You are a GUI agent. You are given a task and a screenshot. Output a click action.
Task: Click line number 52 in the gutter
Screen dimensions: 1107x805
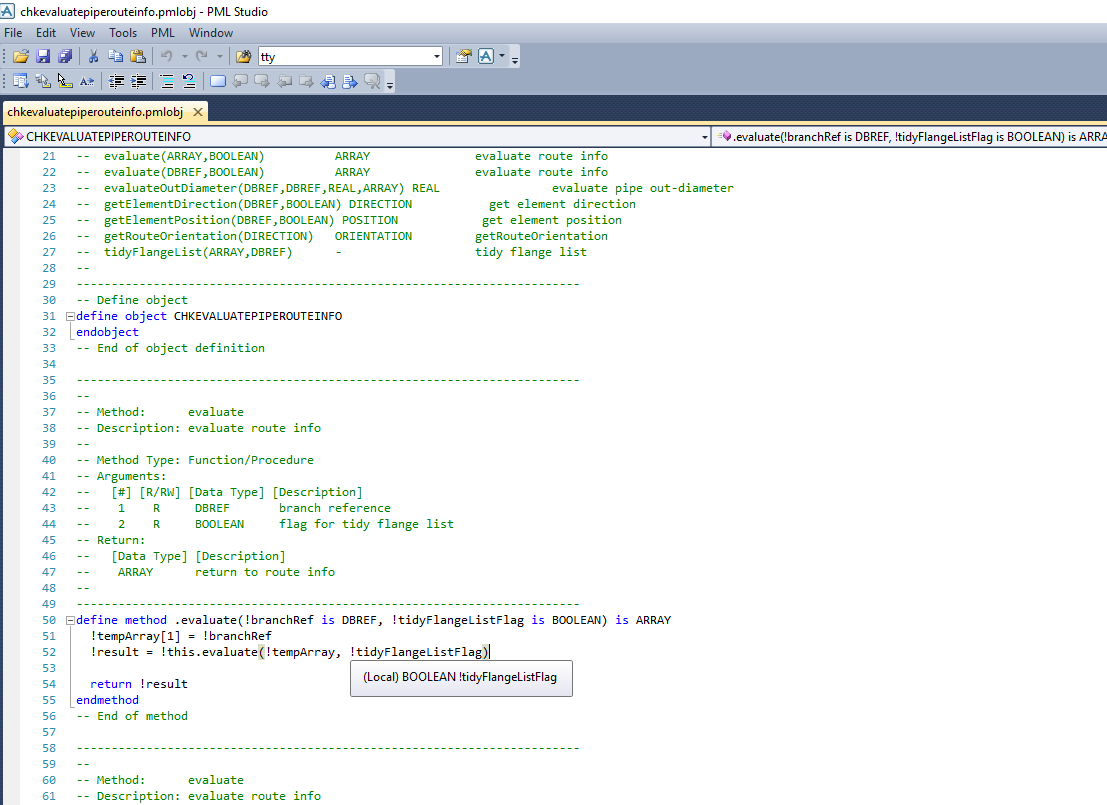point(49,652)
